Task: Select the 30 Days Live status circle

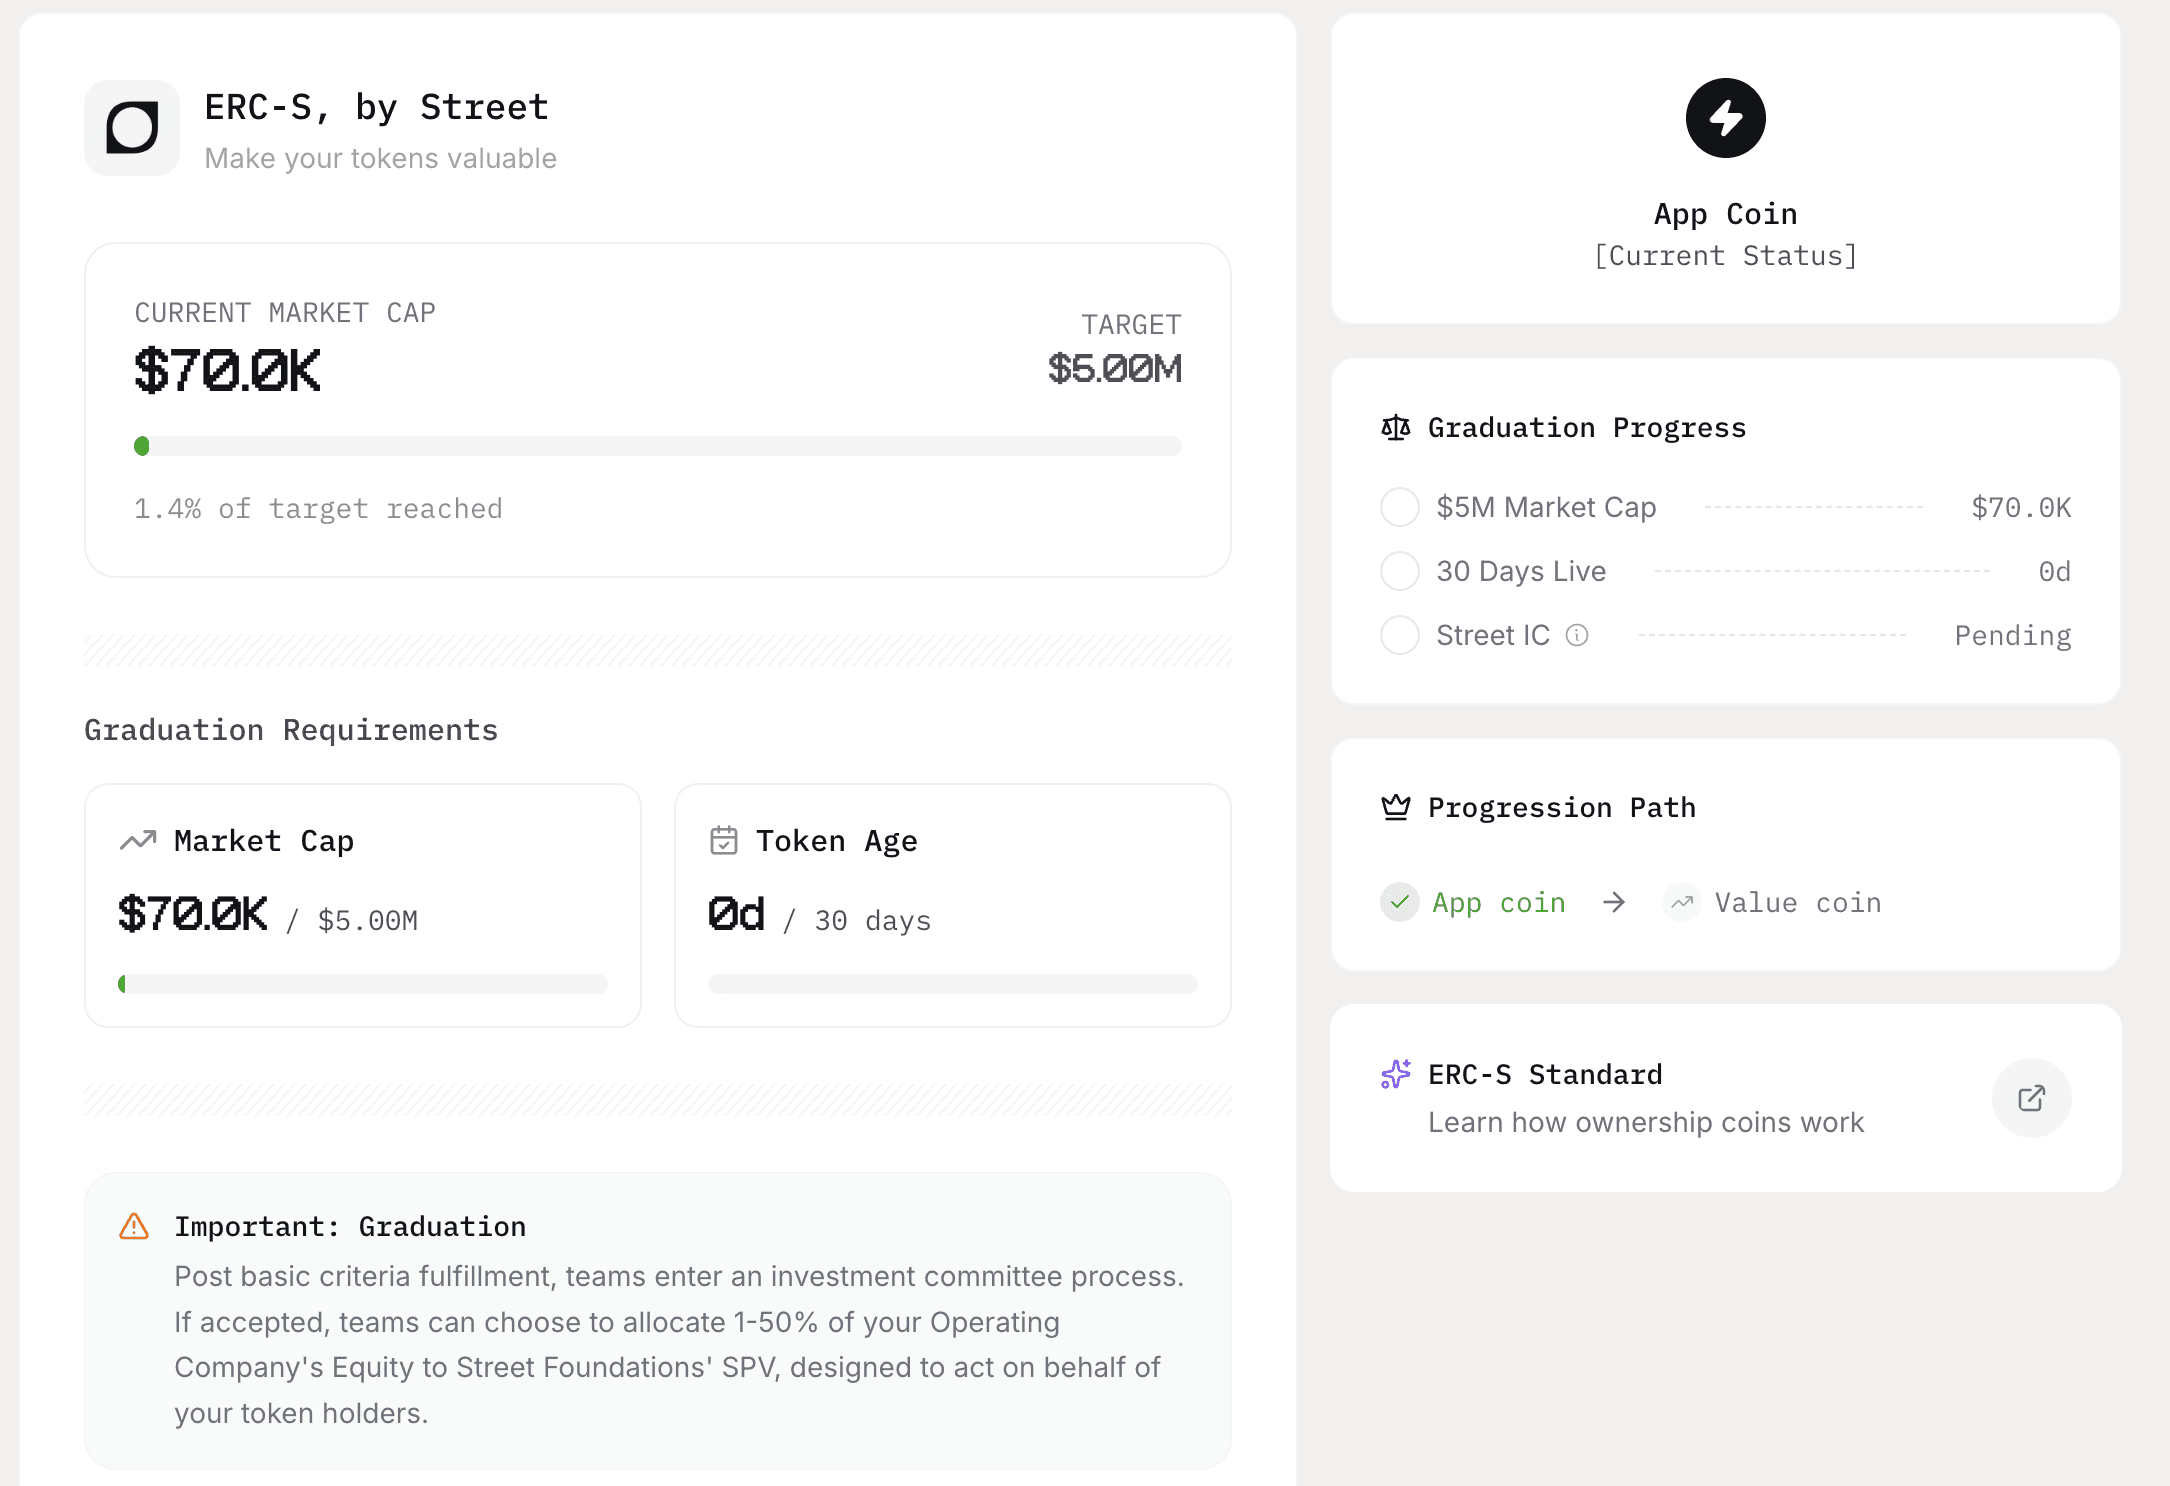Action: [x=1399, y=571]
